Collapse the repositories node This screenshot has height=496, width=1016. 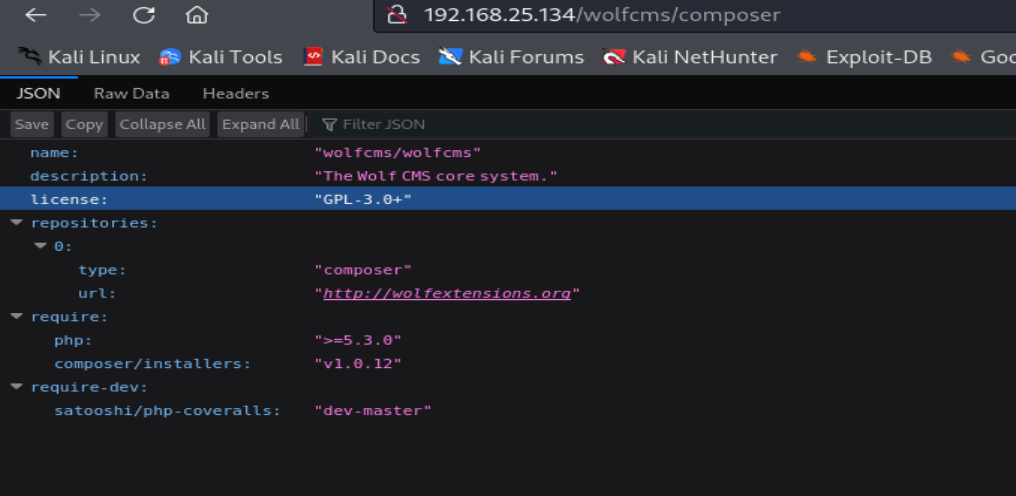(x=17, y=222)
